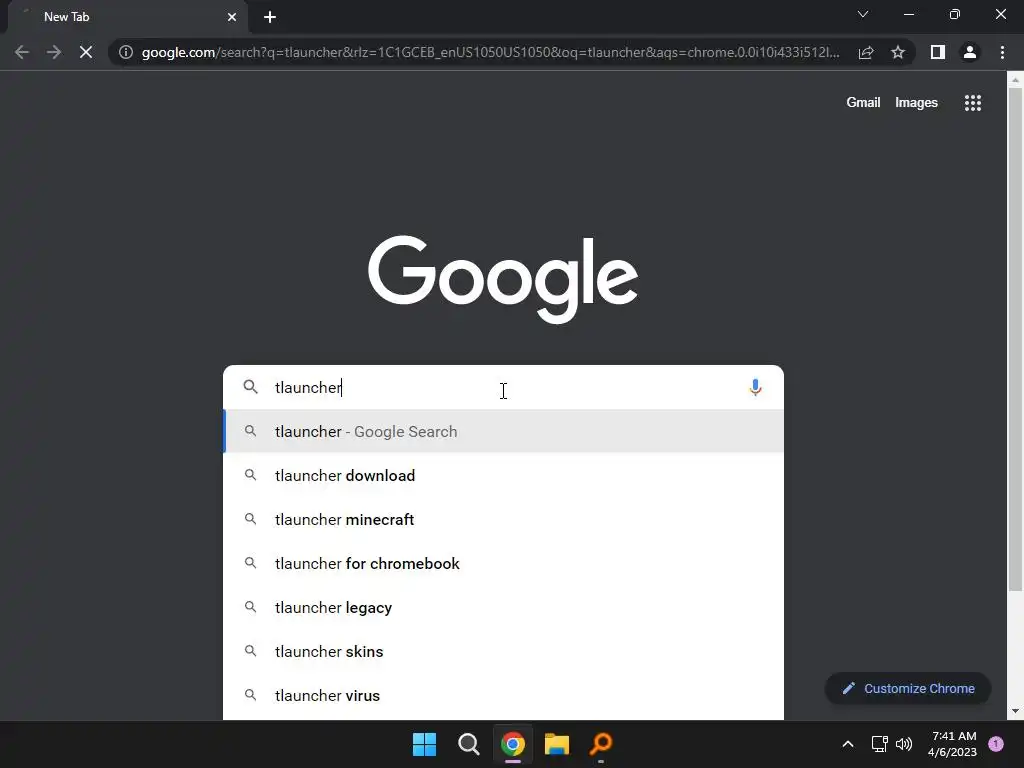The height and width of the screenshot is (768, 1024).
Task: Open the orange magnifier app in taskbar
Action: (601, 744)
